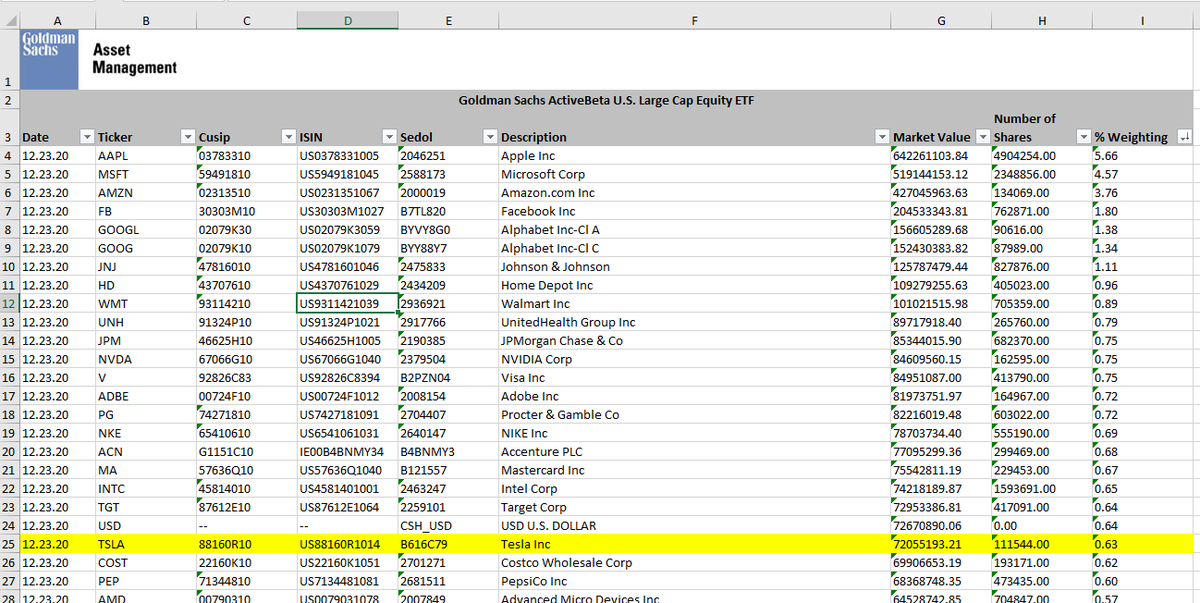Image resolution: width=1200 pixels, height=603 pixels.
Task: Open the Description column filter dropdown
Action: [881, 137]
